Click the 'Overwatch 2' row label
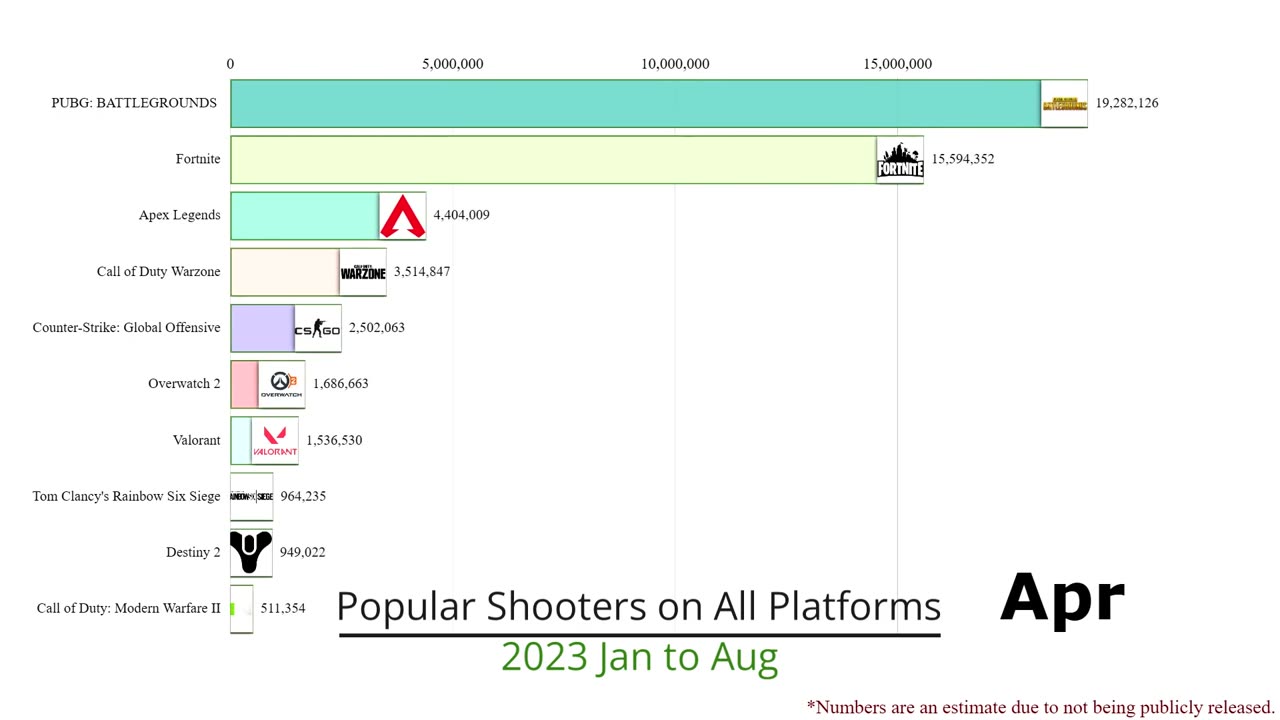1280x720 pixels. (x=184, y=383)
